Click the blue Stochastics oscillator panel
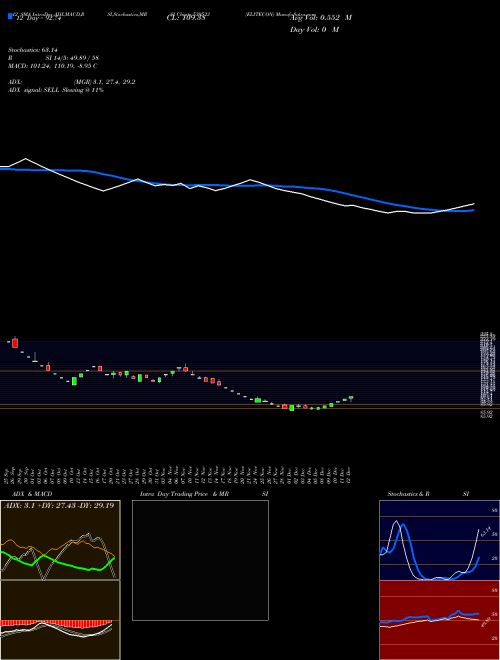The height and width of the screenshot is (660, 500). [x=439, y=540]
